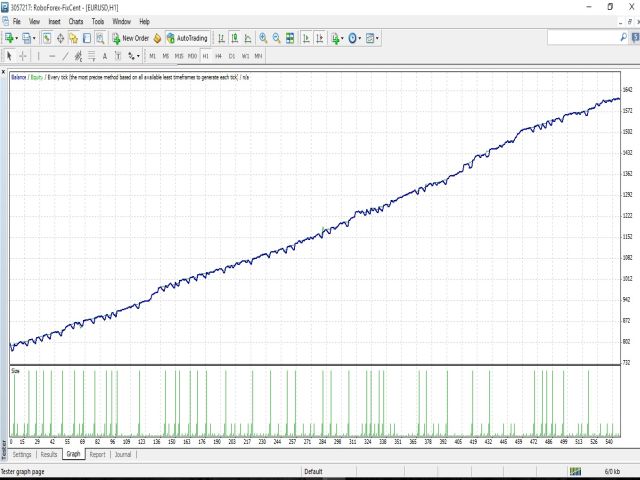Image resolution: width=640 pixels, height=480 pixels.
Task: Toggle chart Auto Scroll
Action: click(x=306, y=38)
